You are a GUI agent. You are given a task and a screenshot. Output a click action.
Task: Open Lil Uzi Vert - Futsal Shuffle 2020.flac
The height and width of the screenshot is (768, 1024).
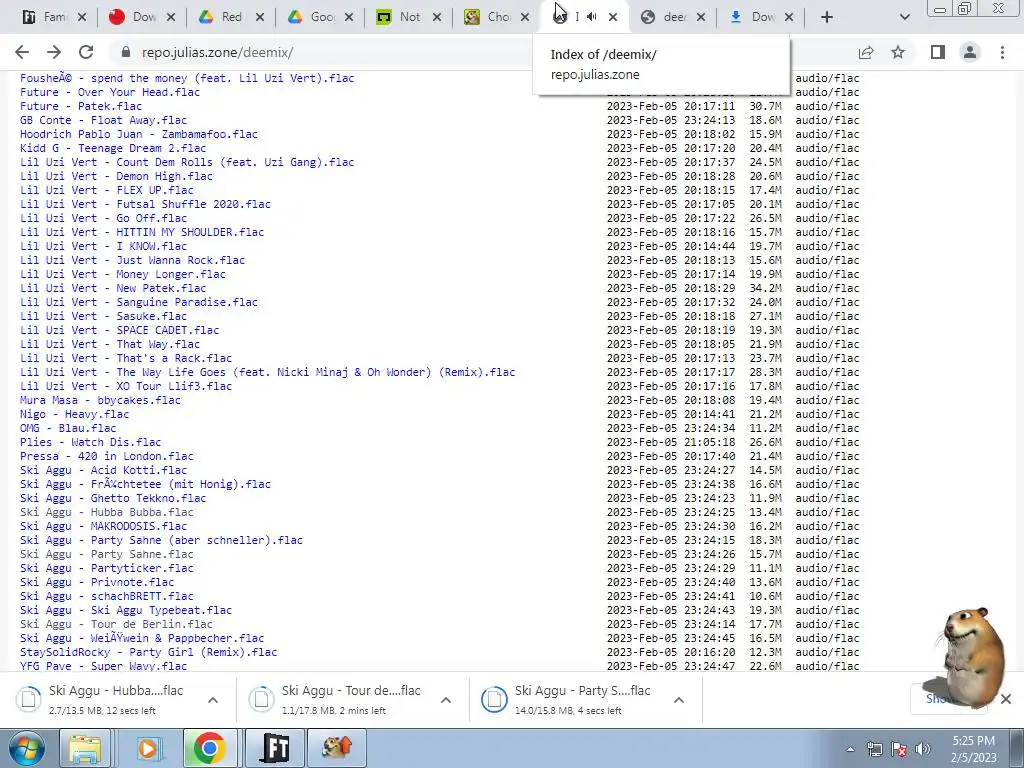(145, 204)
